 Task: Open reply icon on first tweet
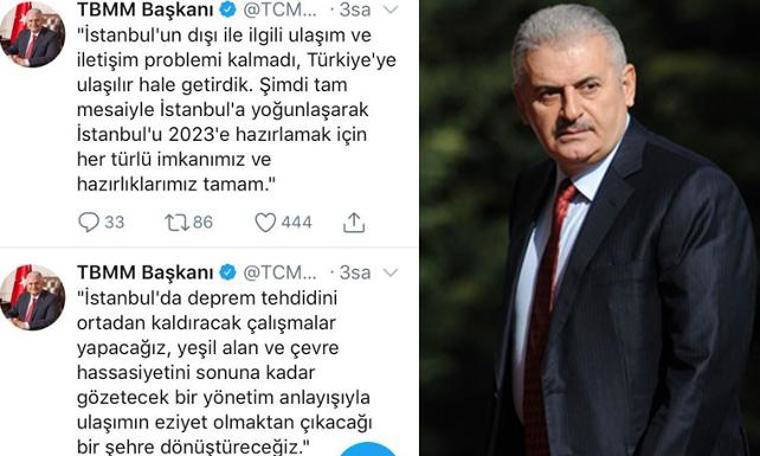[x=89, y=222]
